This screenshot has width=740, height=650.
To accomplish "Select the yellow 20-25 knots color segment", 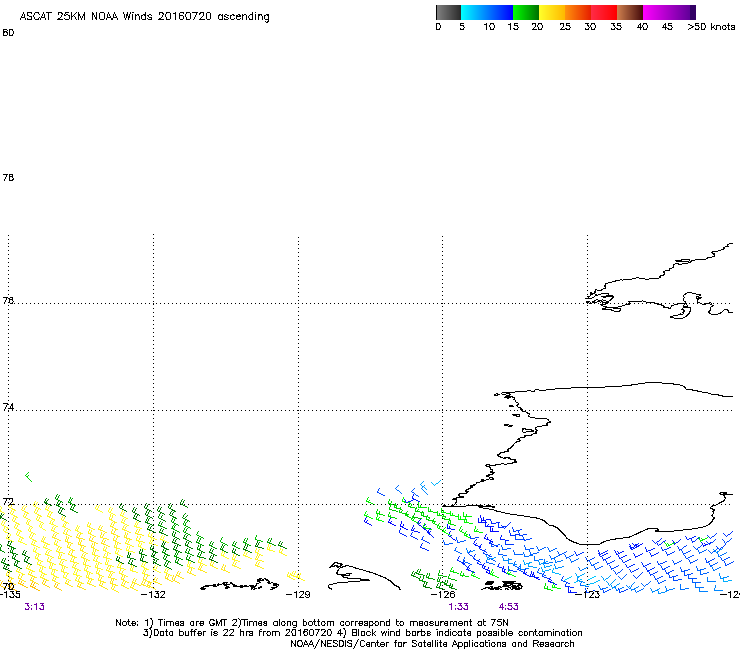I will click(x=552, y=12).
